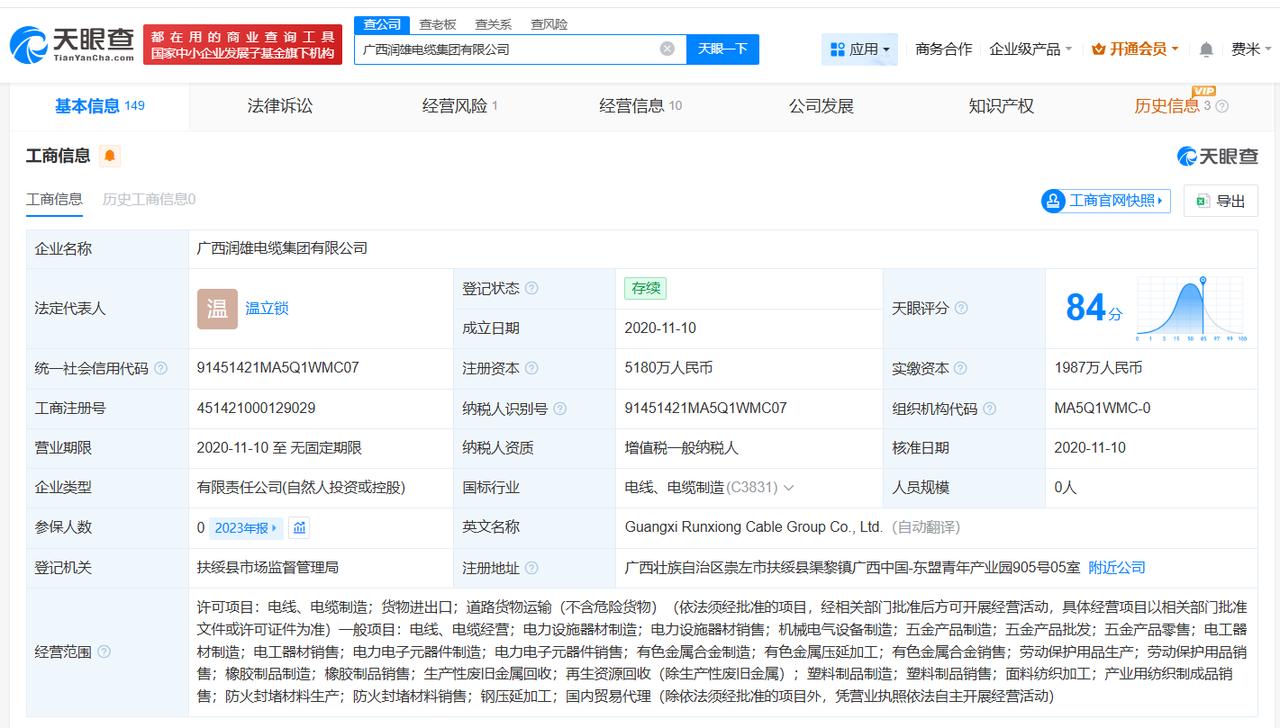Open notifications via the bell icon
This screenshot has height=728, width=1280.
(1207, 48)
